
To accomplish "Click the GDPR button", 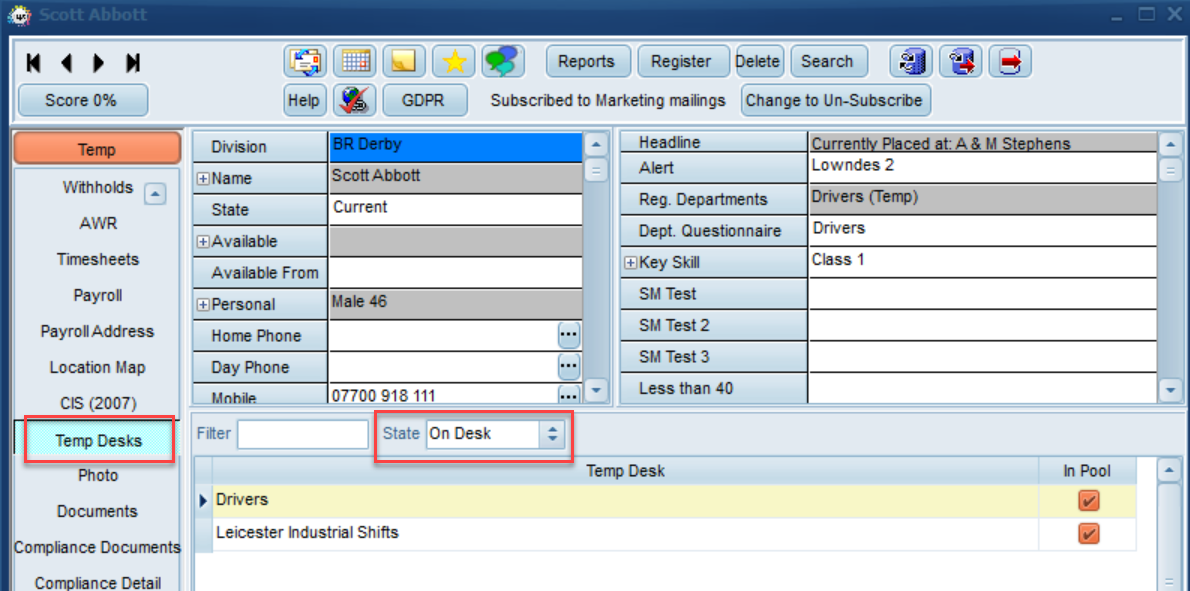I will [425, 100].
